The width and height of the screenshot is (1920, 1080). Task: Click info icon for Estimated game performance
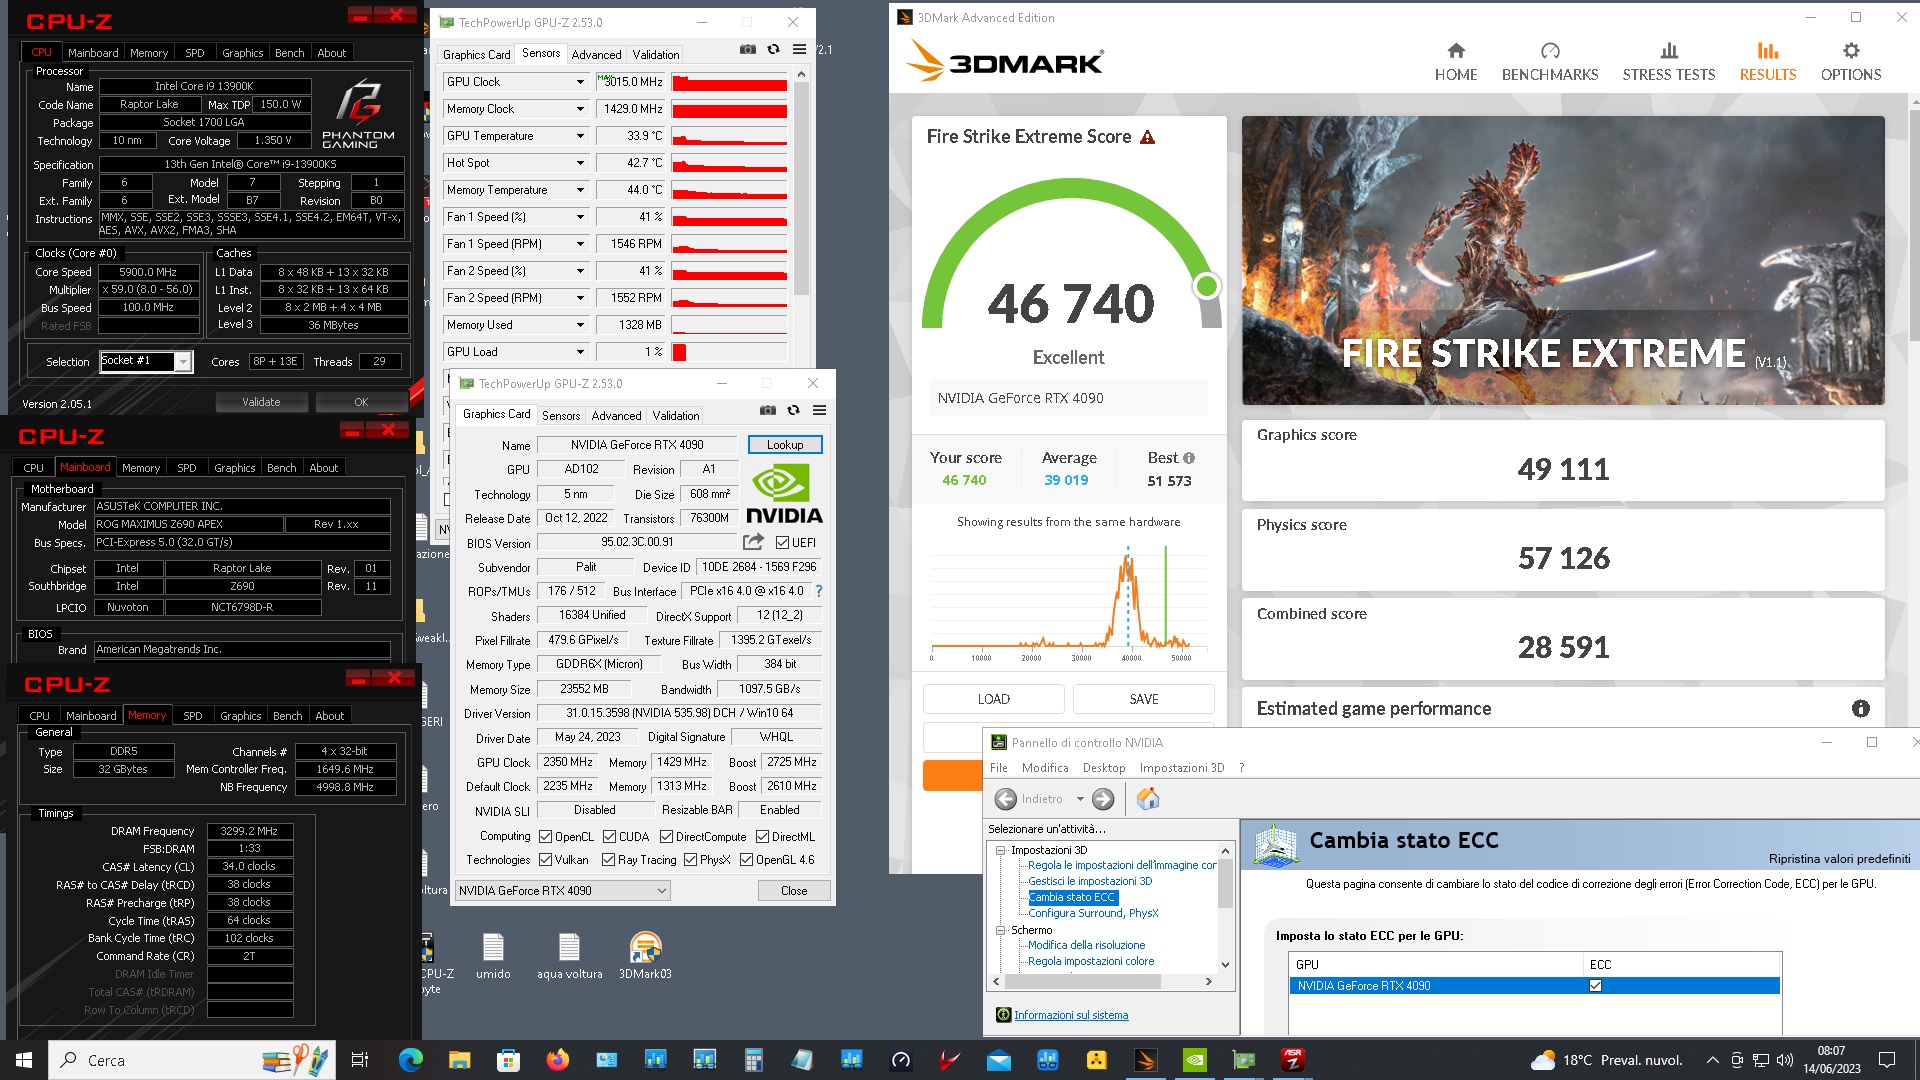click(x=1860, y=709)
